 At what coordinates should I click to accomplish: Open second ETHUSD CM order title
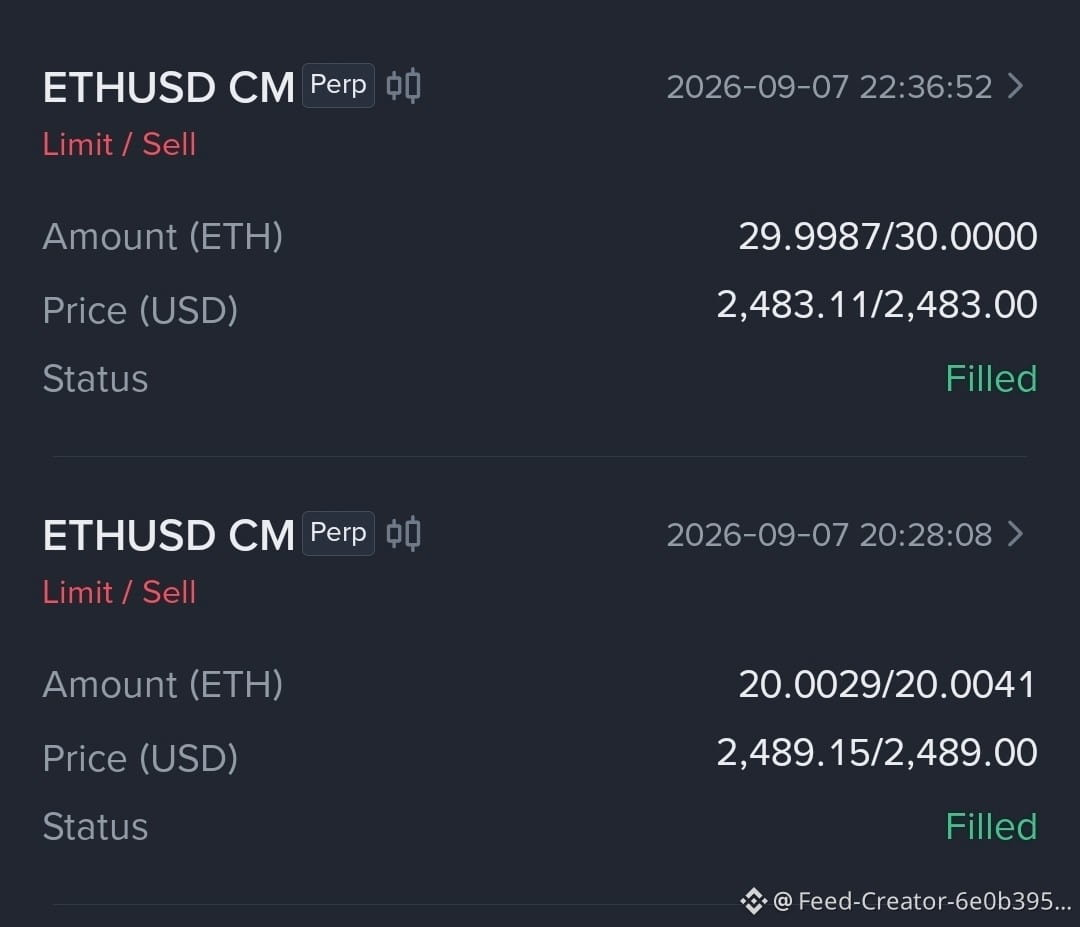tap(169, 535)
